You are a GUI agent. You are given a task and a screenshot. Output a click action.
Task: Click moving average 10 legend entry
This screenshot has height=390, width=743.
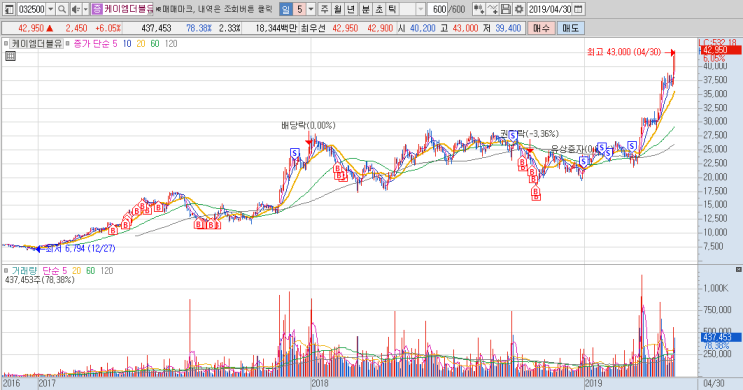[x=127, y=44]
